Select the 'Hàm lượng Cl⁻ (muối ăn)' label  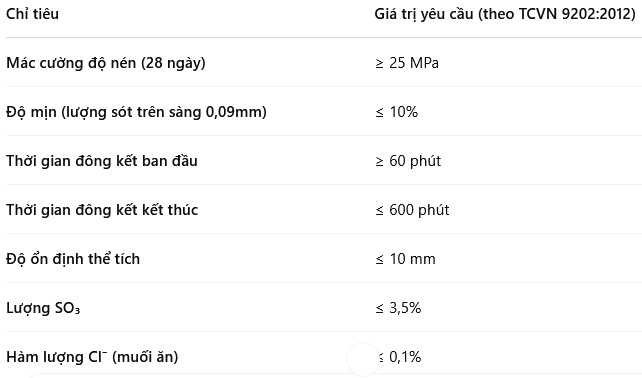92,357
